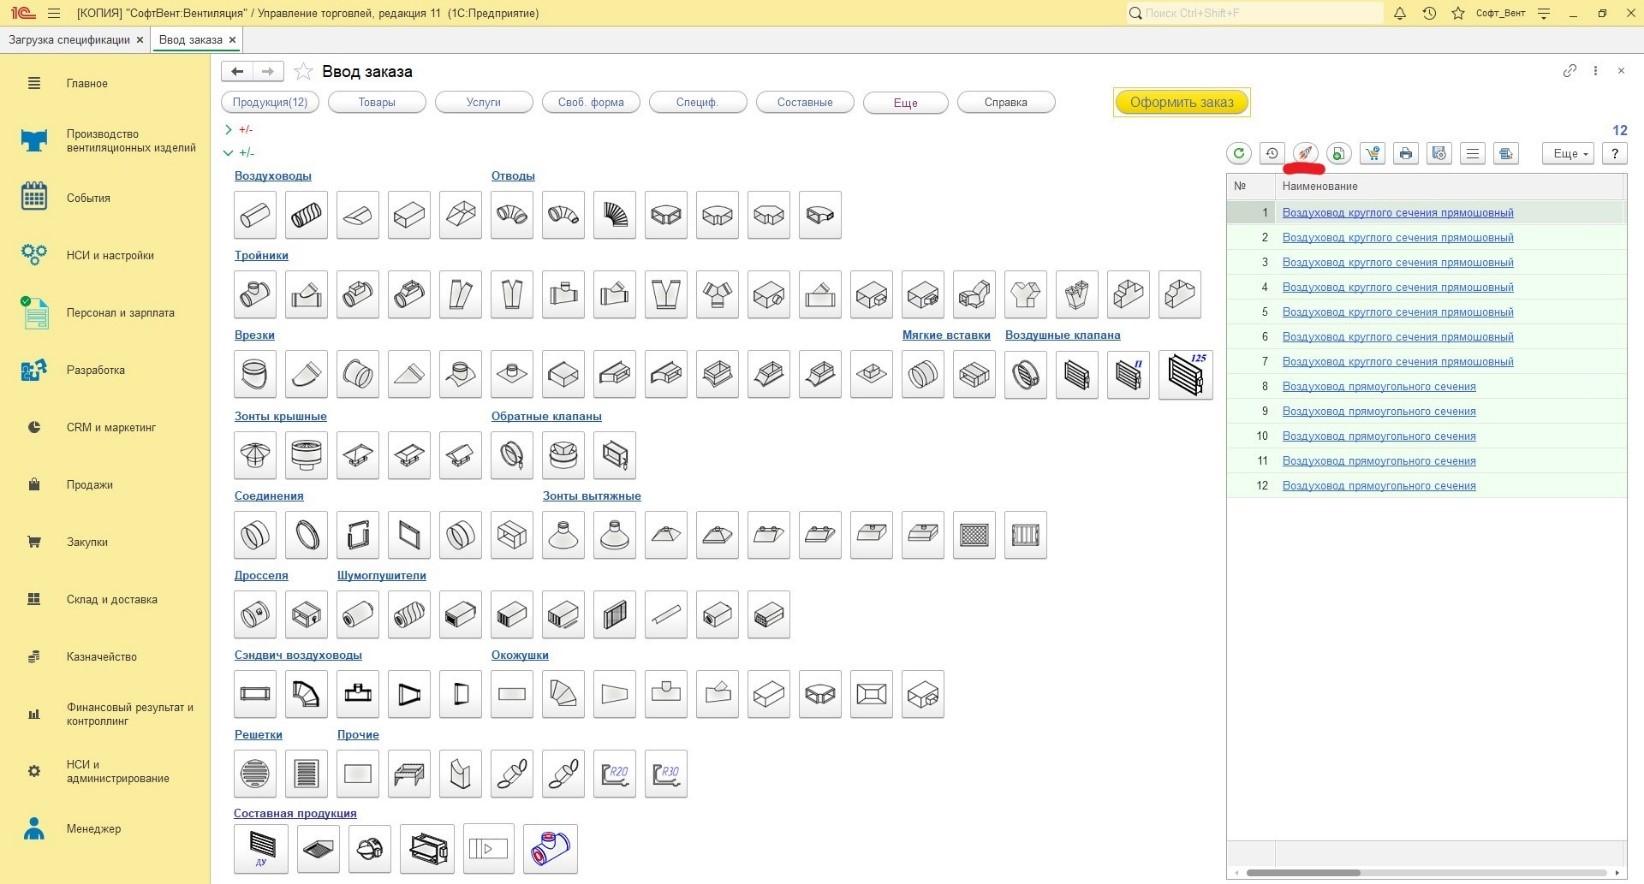Select the round grille icon under Решетки

(x=255, y=773)
